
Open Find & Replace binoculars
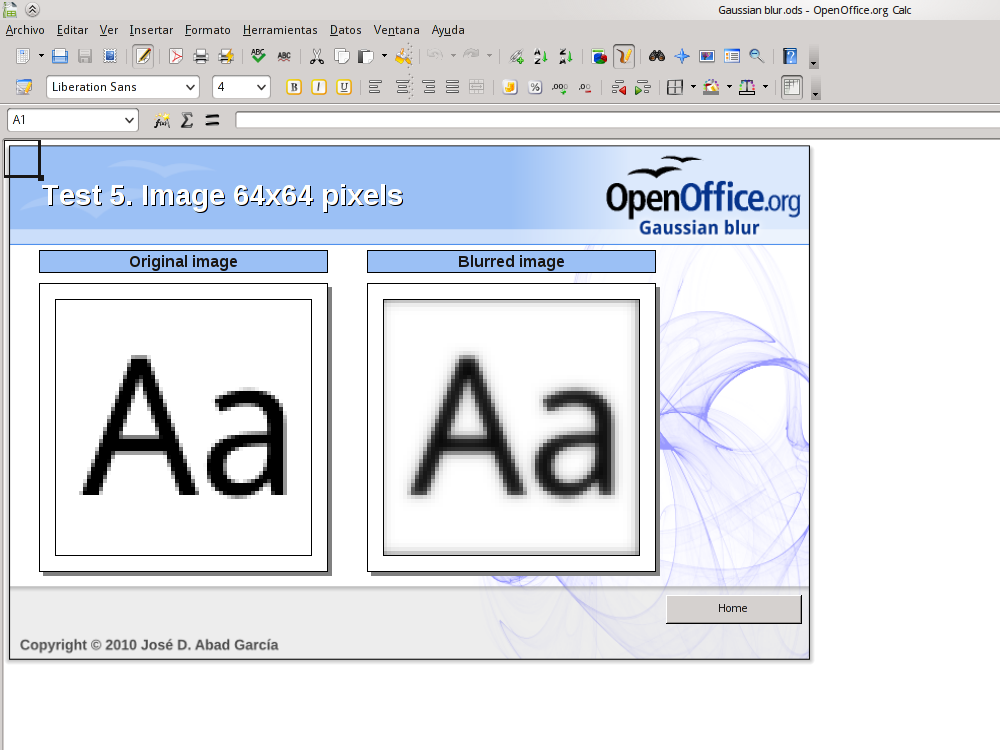point(657,56)
